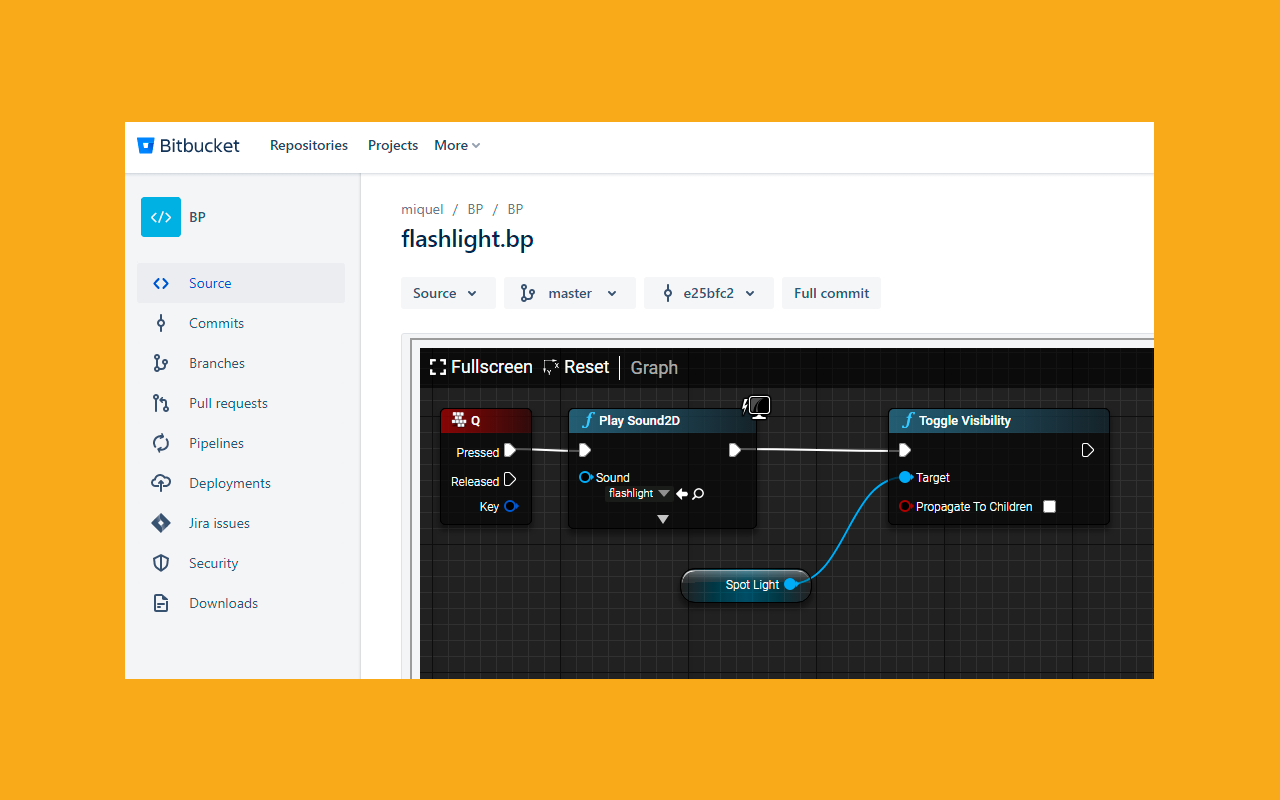This screenshot has width=1280, height=800.
Task: Click the flashlight.bp file title
Action: pyautogui.click(x=467, y=239)
